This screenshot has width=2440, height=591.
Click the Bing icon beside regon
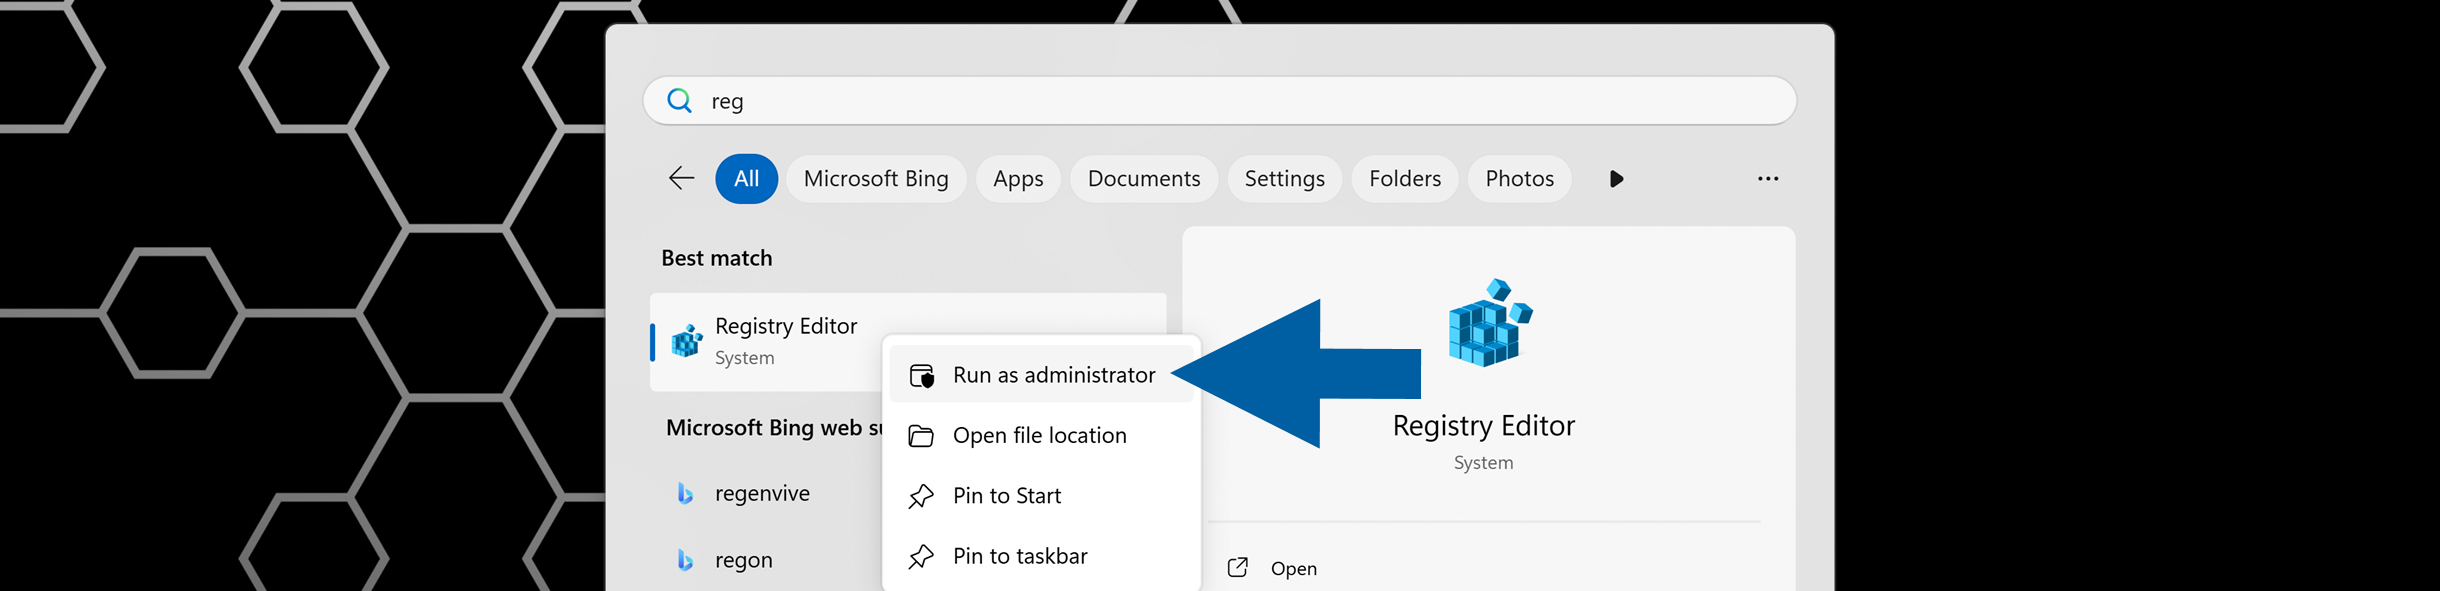685,560
